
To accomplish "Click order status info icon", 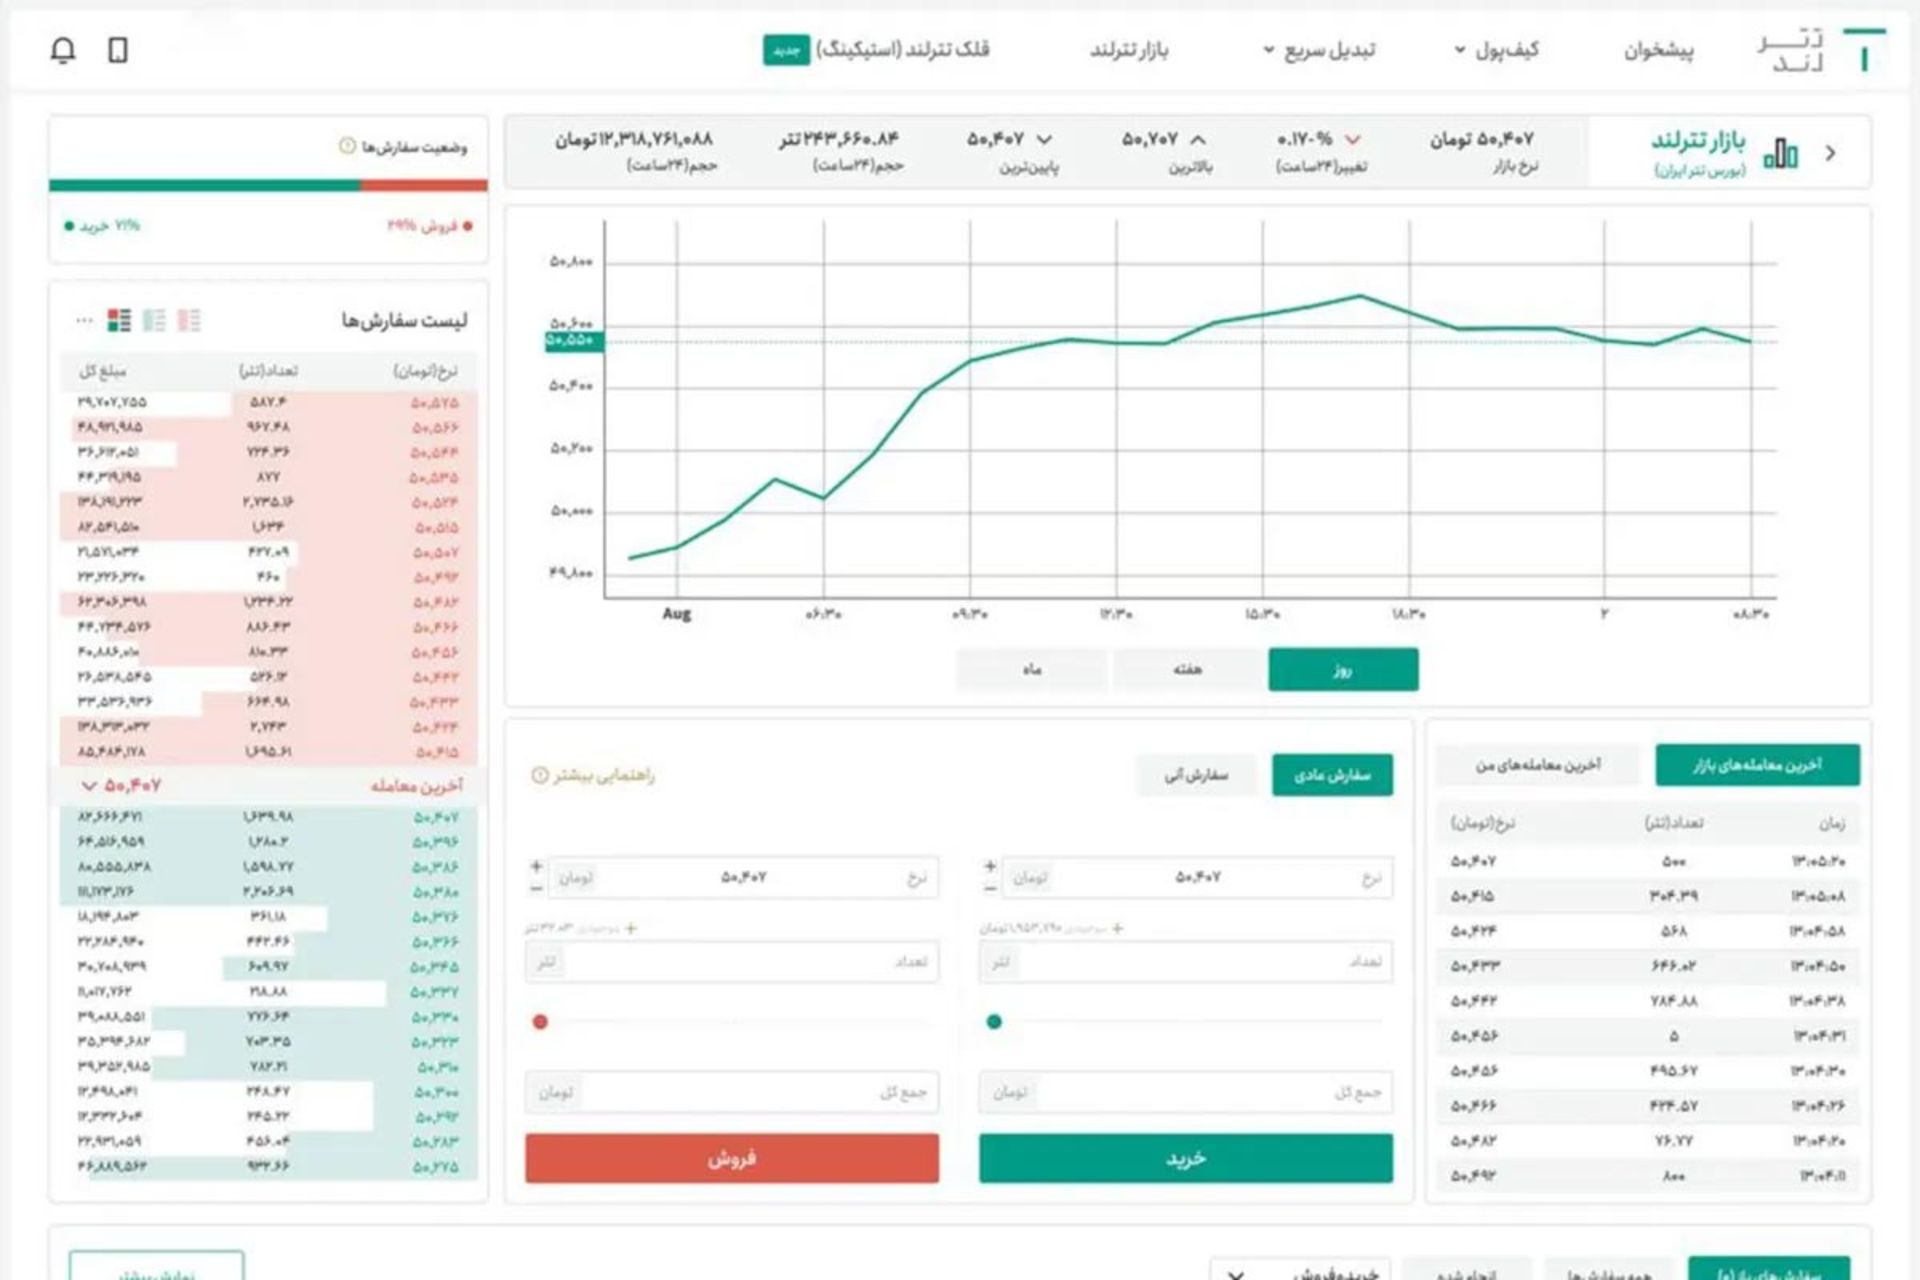I will point(347,146).
